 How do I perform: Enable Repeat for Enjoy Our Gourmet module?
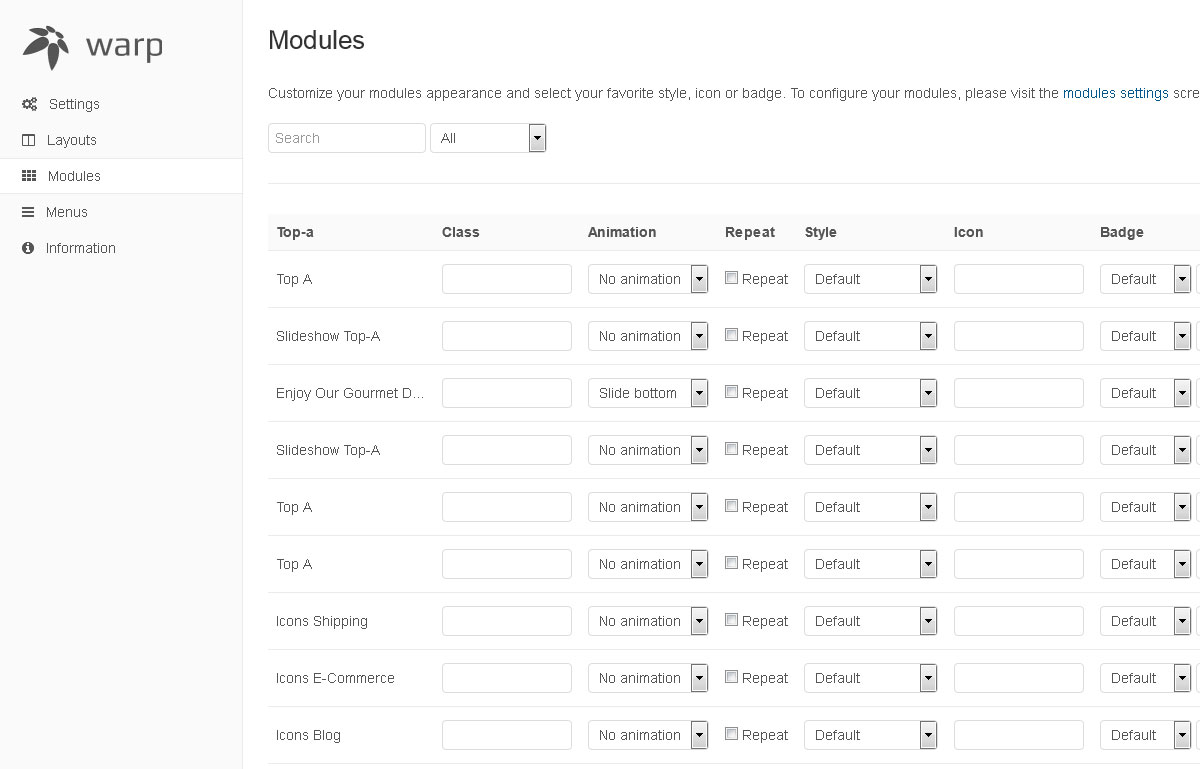(731, 392)
